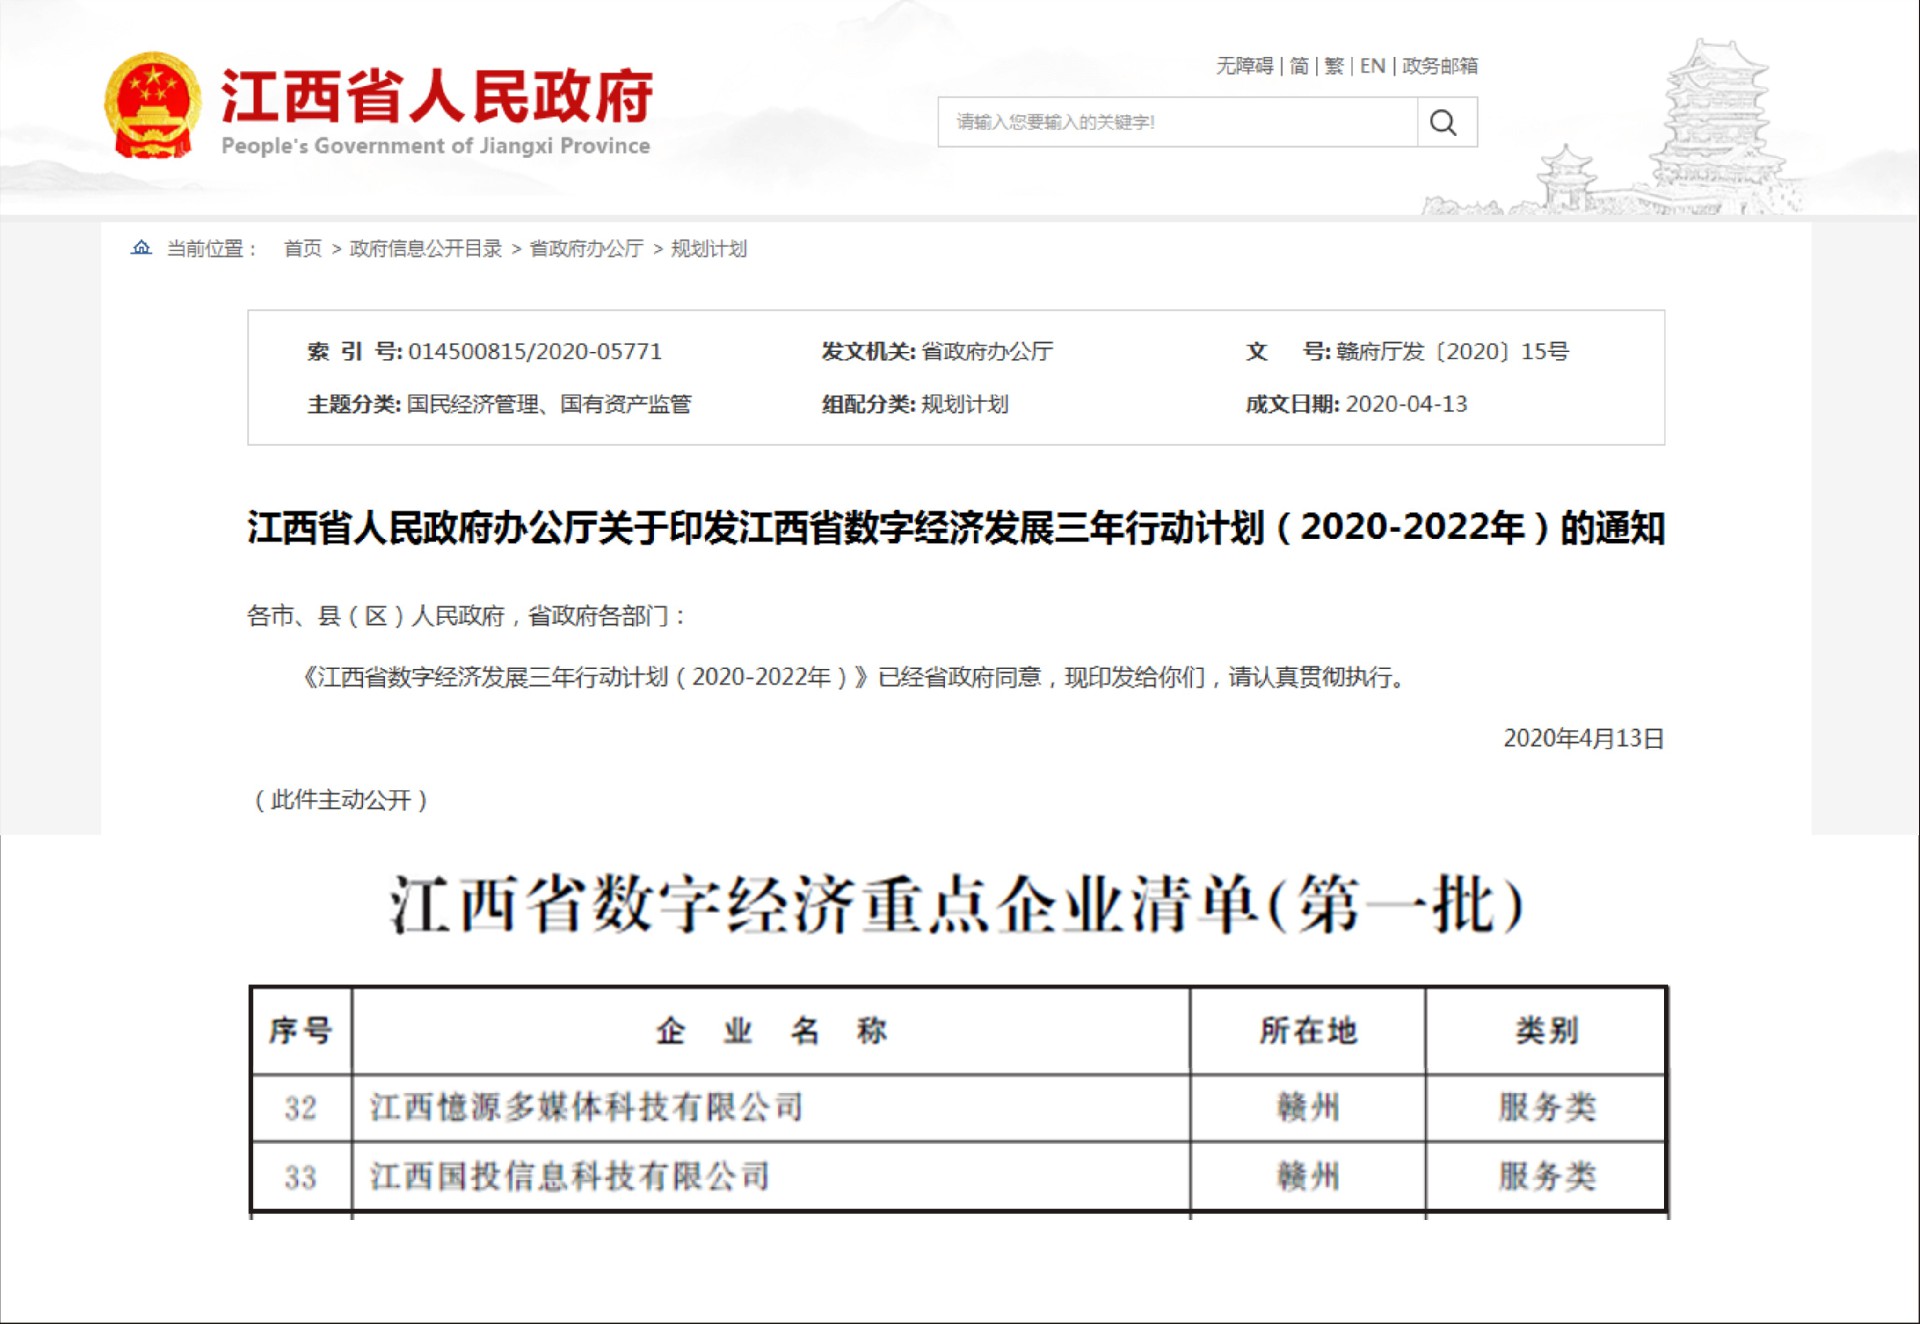
Task: Open 省政府办公厅 breadcrumb link
Action: 586,248
